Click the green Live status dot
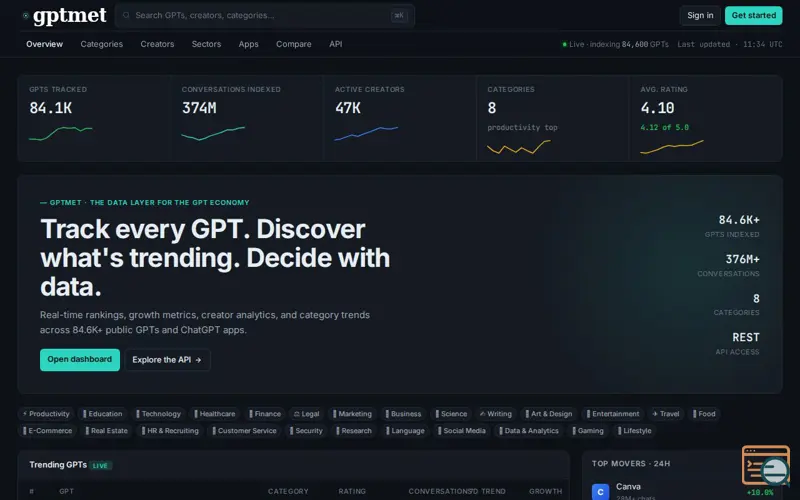The image size is (800, 500). pos(564,44)
